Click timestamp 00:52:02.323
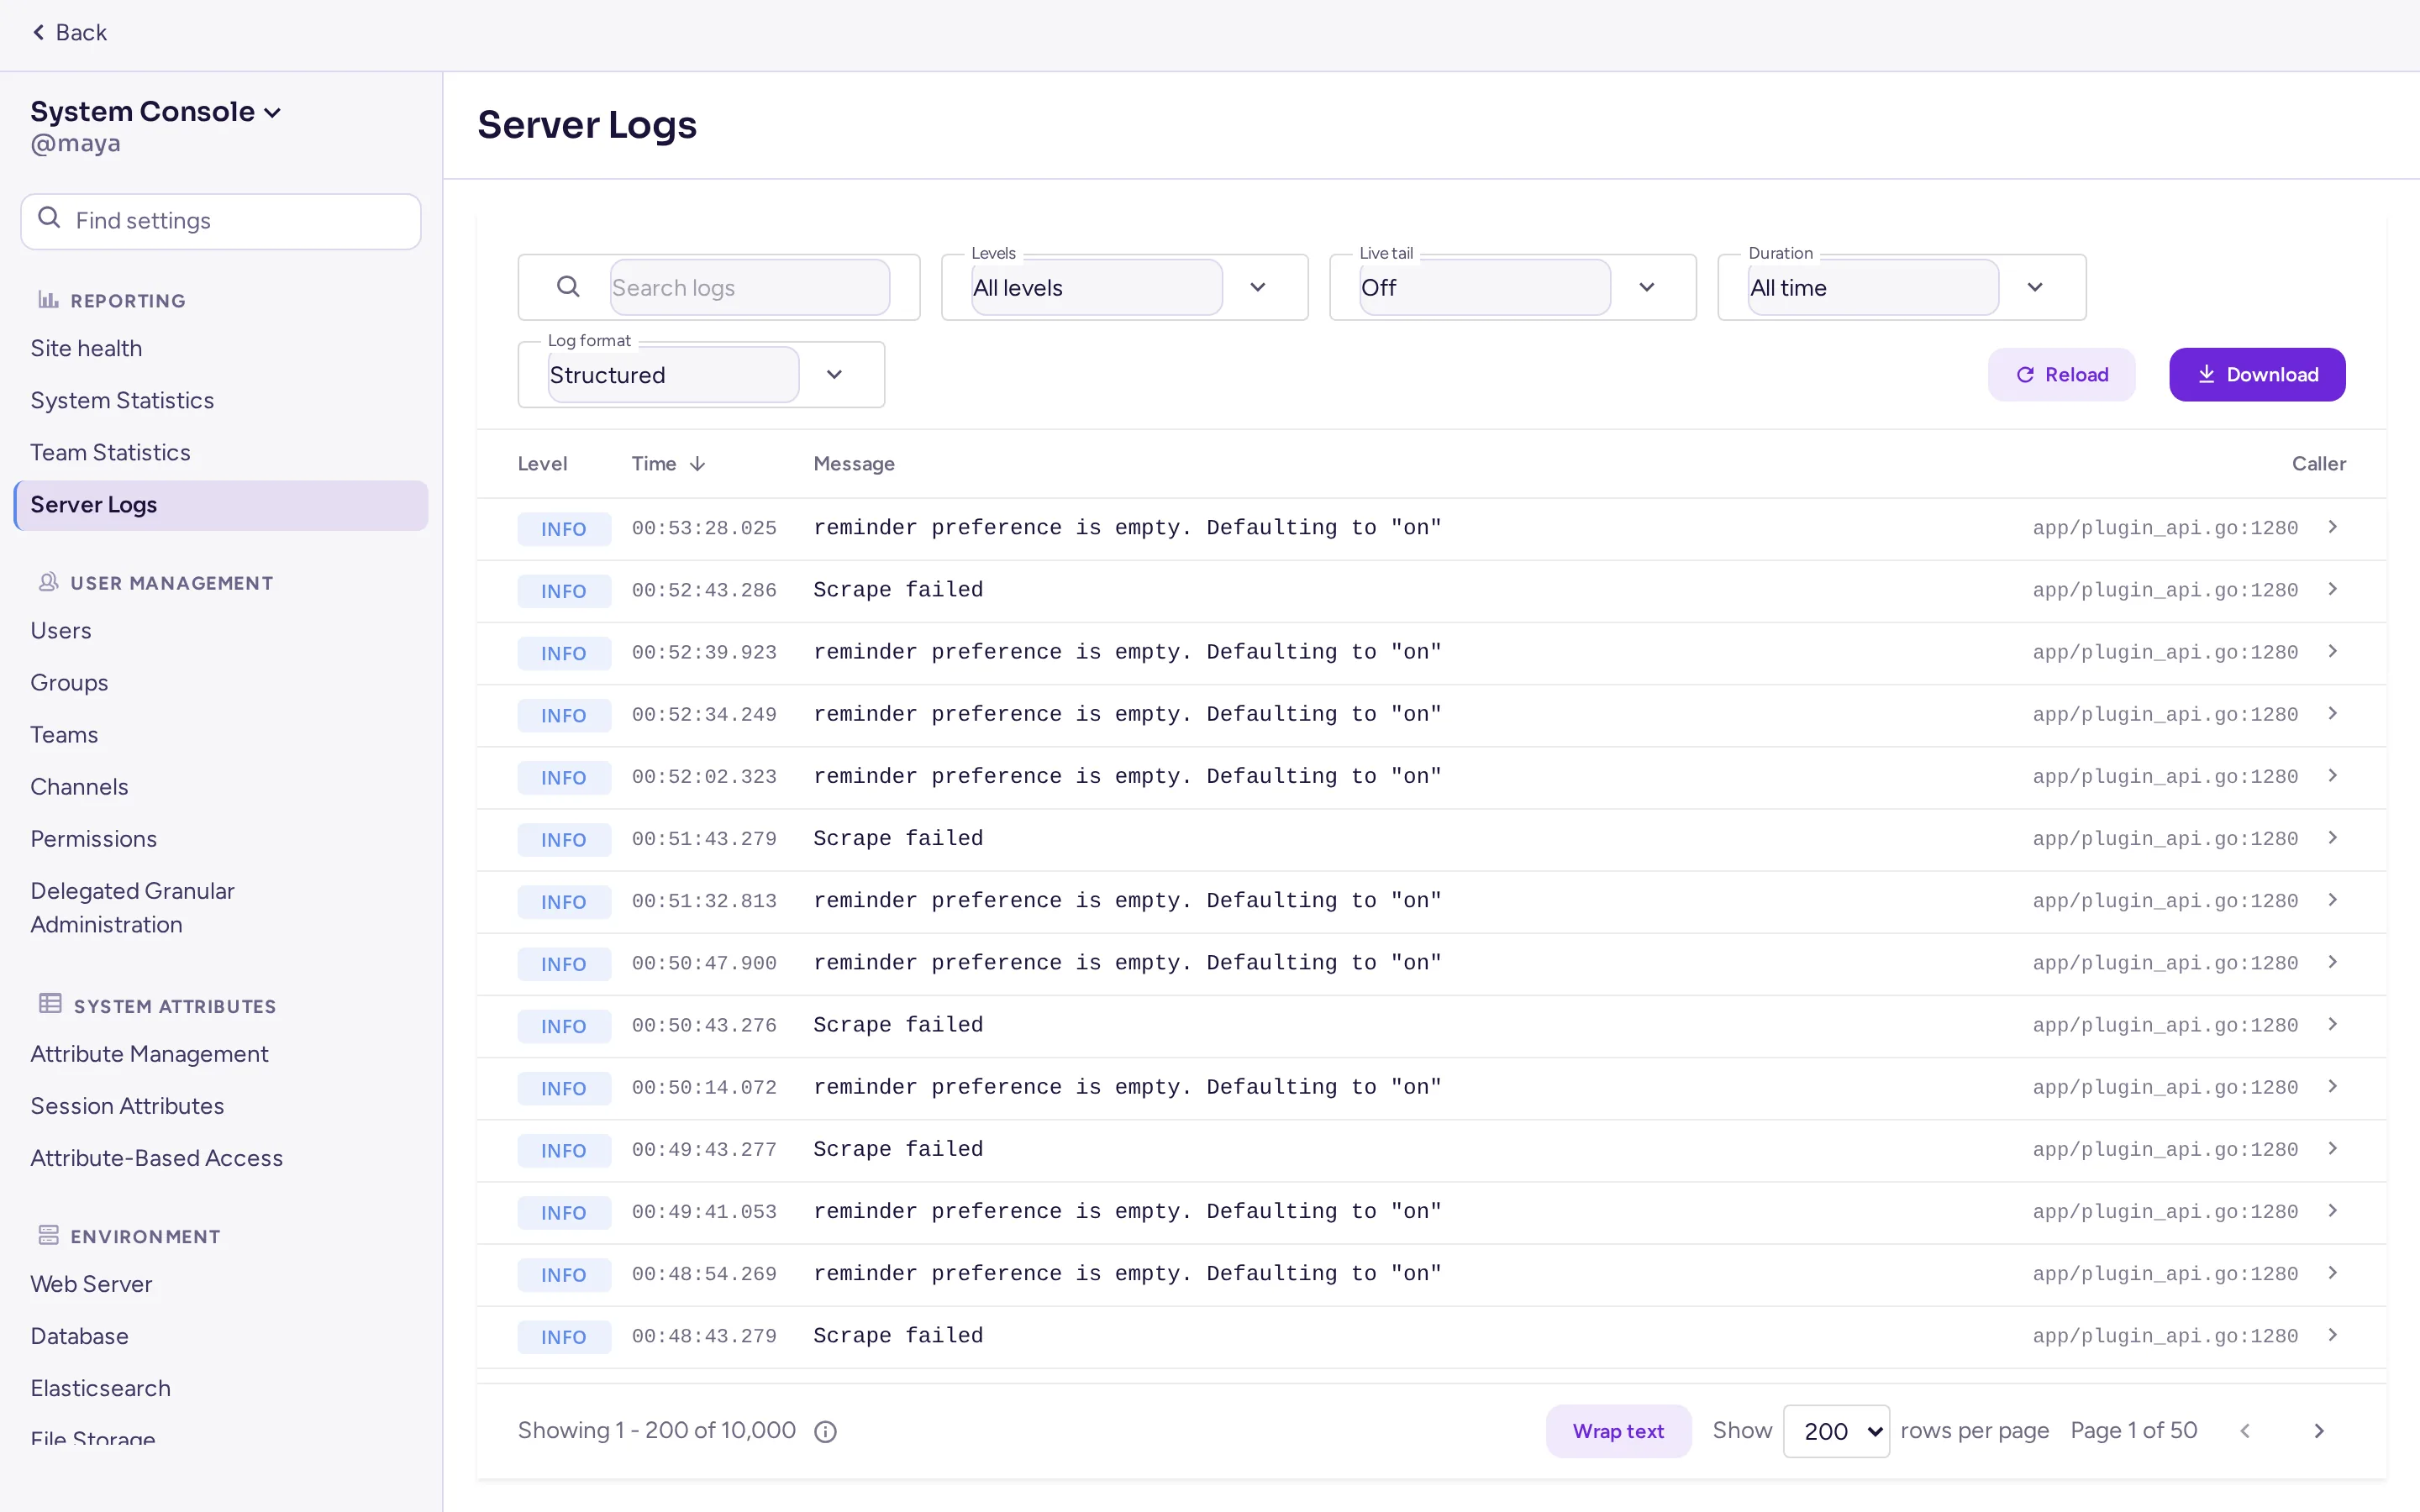The width and height of the screenshot is (2420, 1512). coord(704,776)
